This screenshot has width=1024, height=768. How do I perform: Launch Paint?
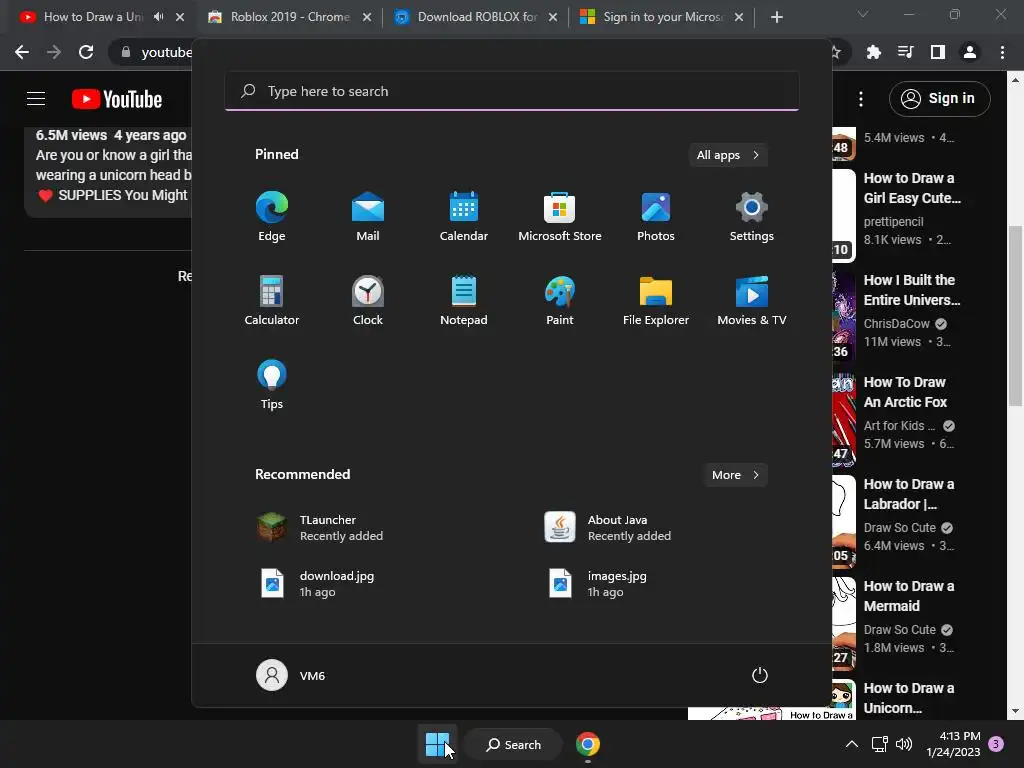tap(560, 300)
